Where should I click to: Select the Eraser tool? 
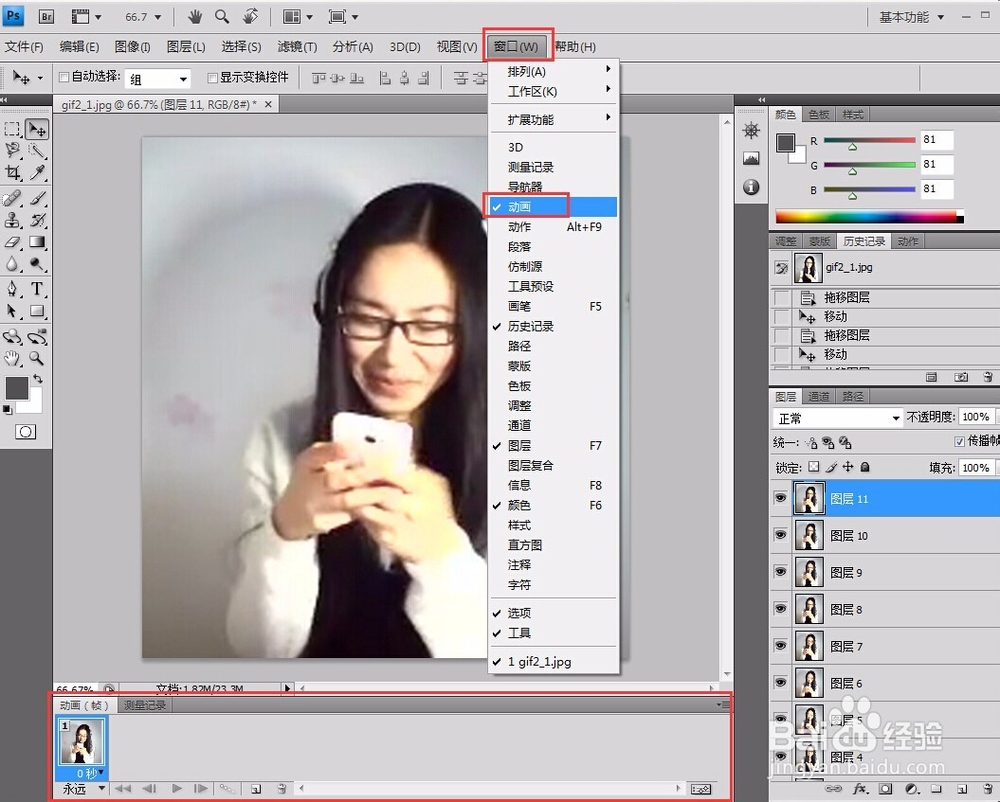tap(13, 242)
